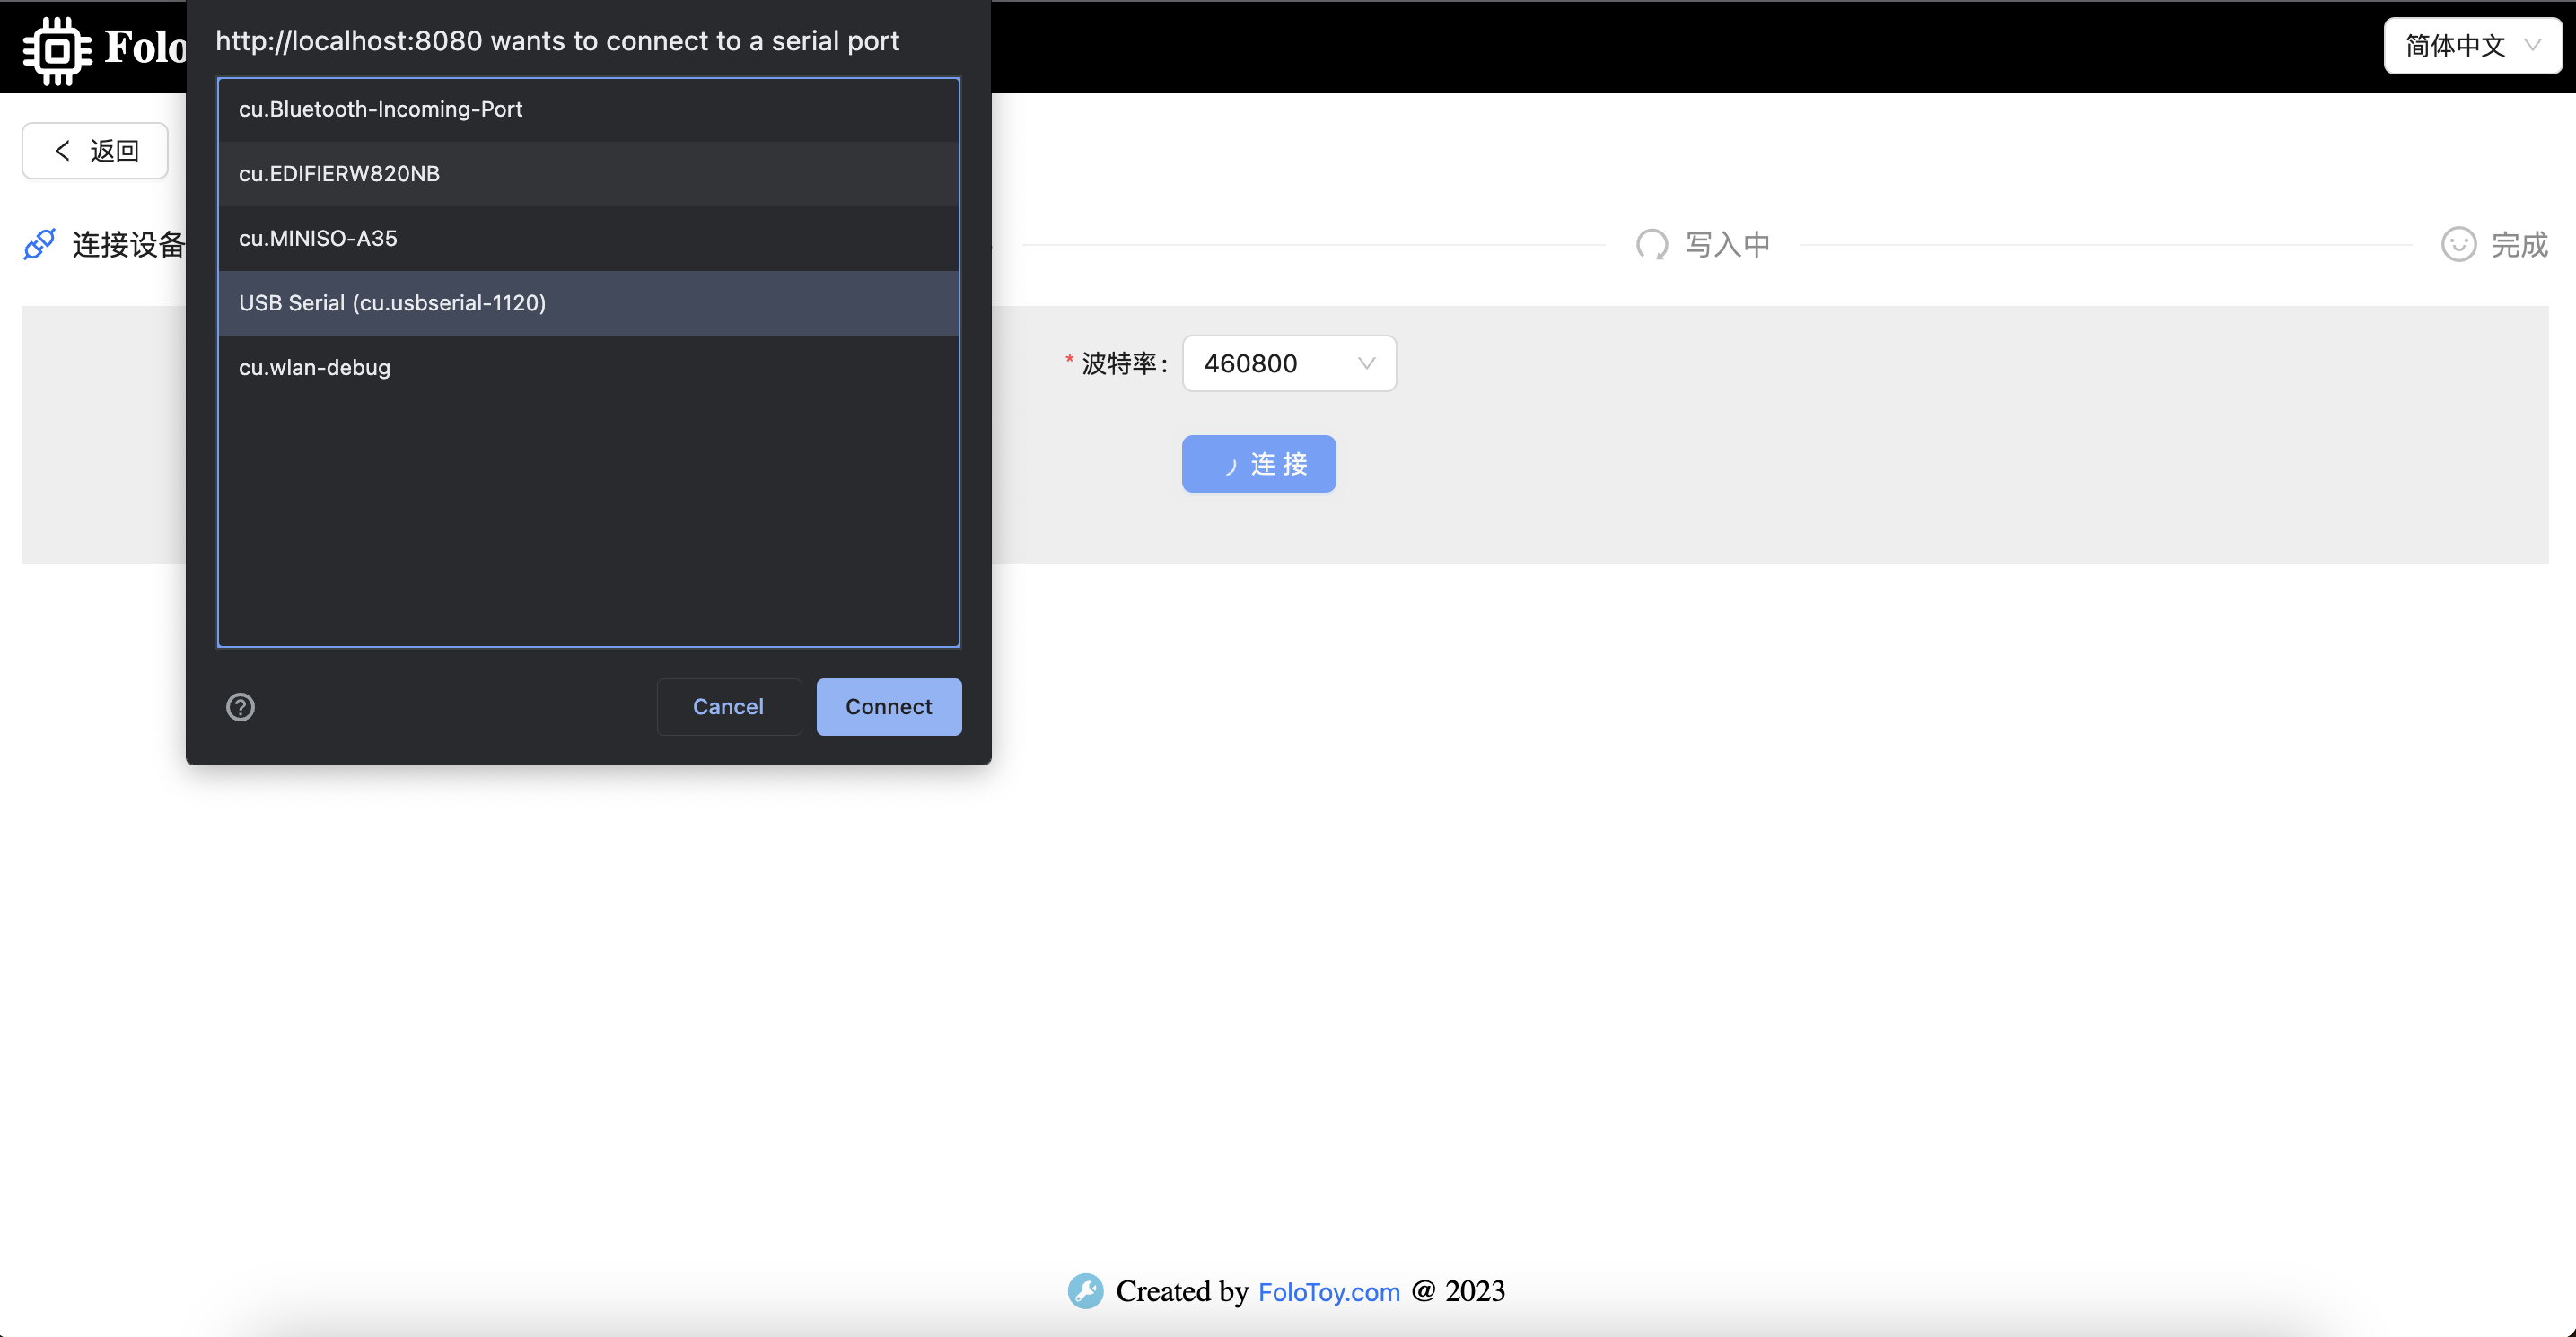Screen dimensions: 2576x1337
Task: Click the link icon beside 连接设备
Action: click(39, 244)
